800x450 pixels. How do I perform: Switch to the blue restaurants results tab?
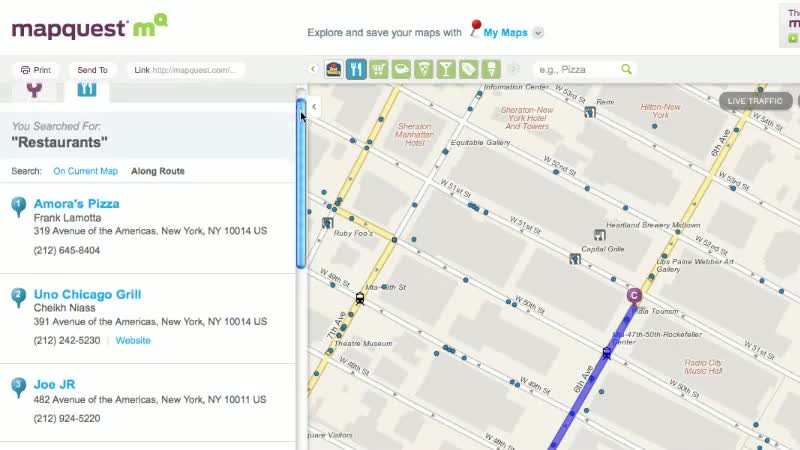[87, 91]
